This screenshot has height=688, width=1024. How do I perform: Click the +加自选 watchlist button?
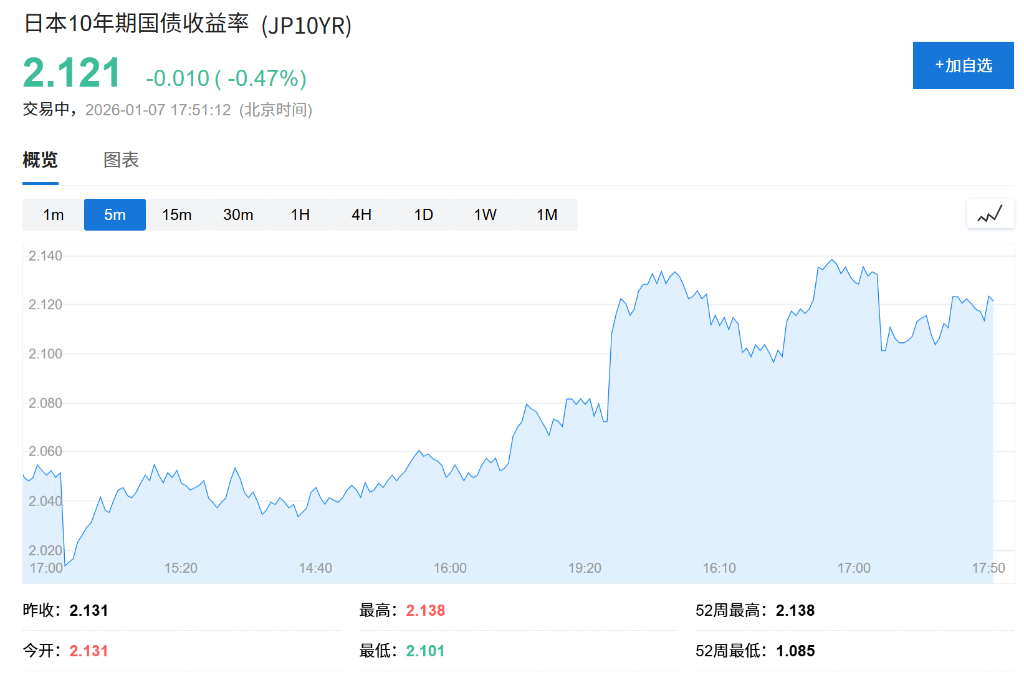(962, 65)
